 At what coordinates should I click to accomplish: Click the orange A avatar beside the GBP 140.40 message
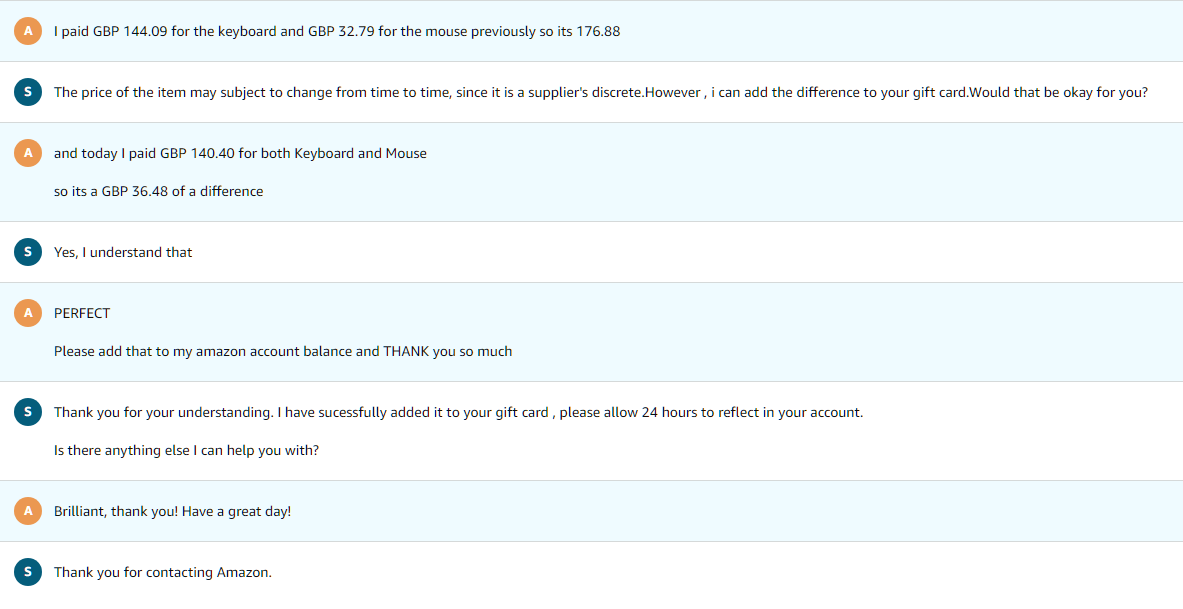[28, 153]
